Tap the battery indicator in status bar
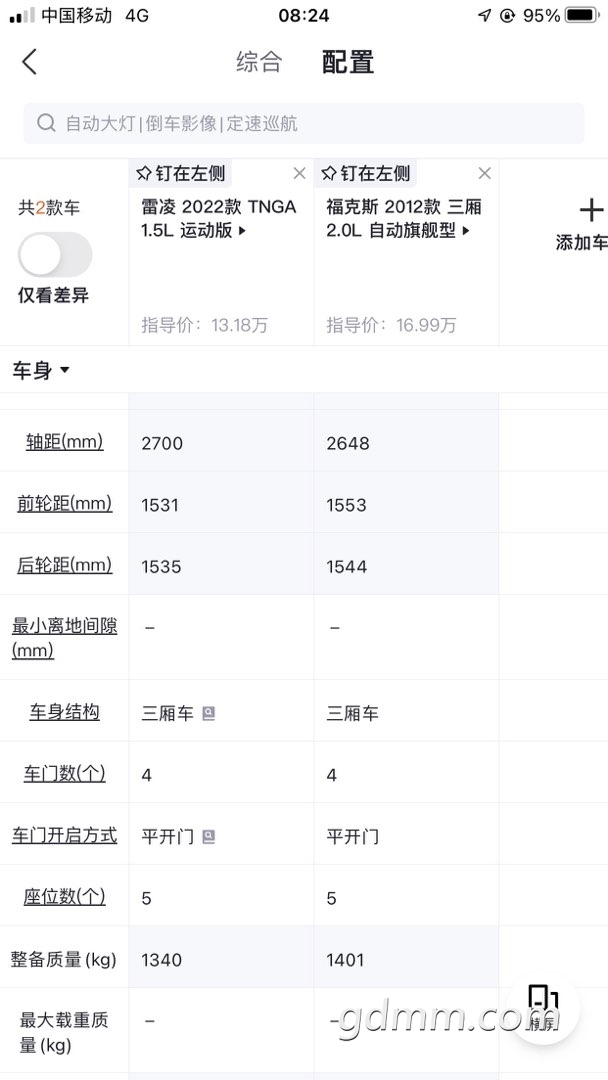608x1080 pixels. pos(583,14)
